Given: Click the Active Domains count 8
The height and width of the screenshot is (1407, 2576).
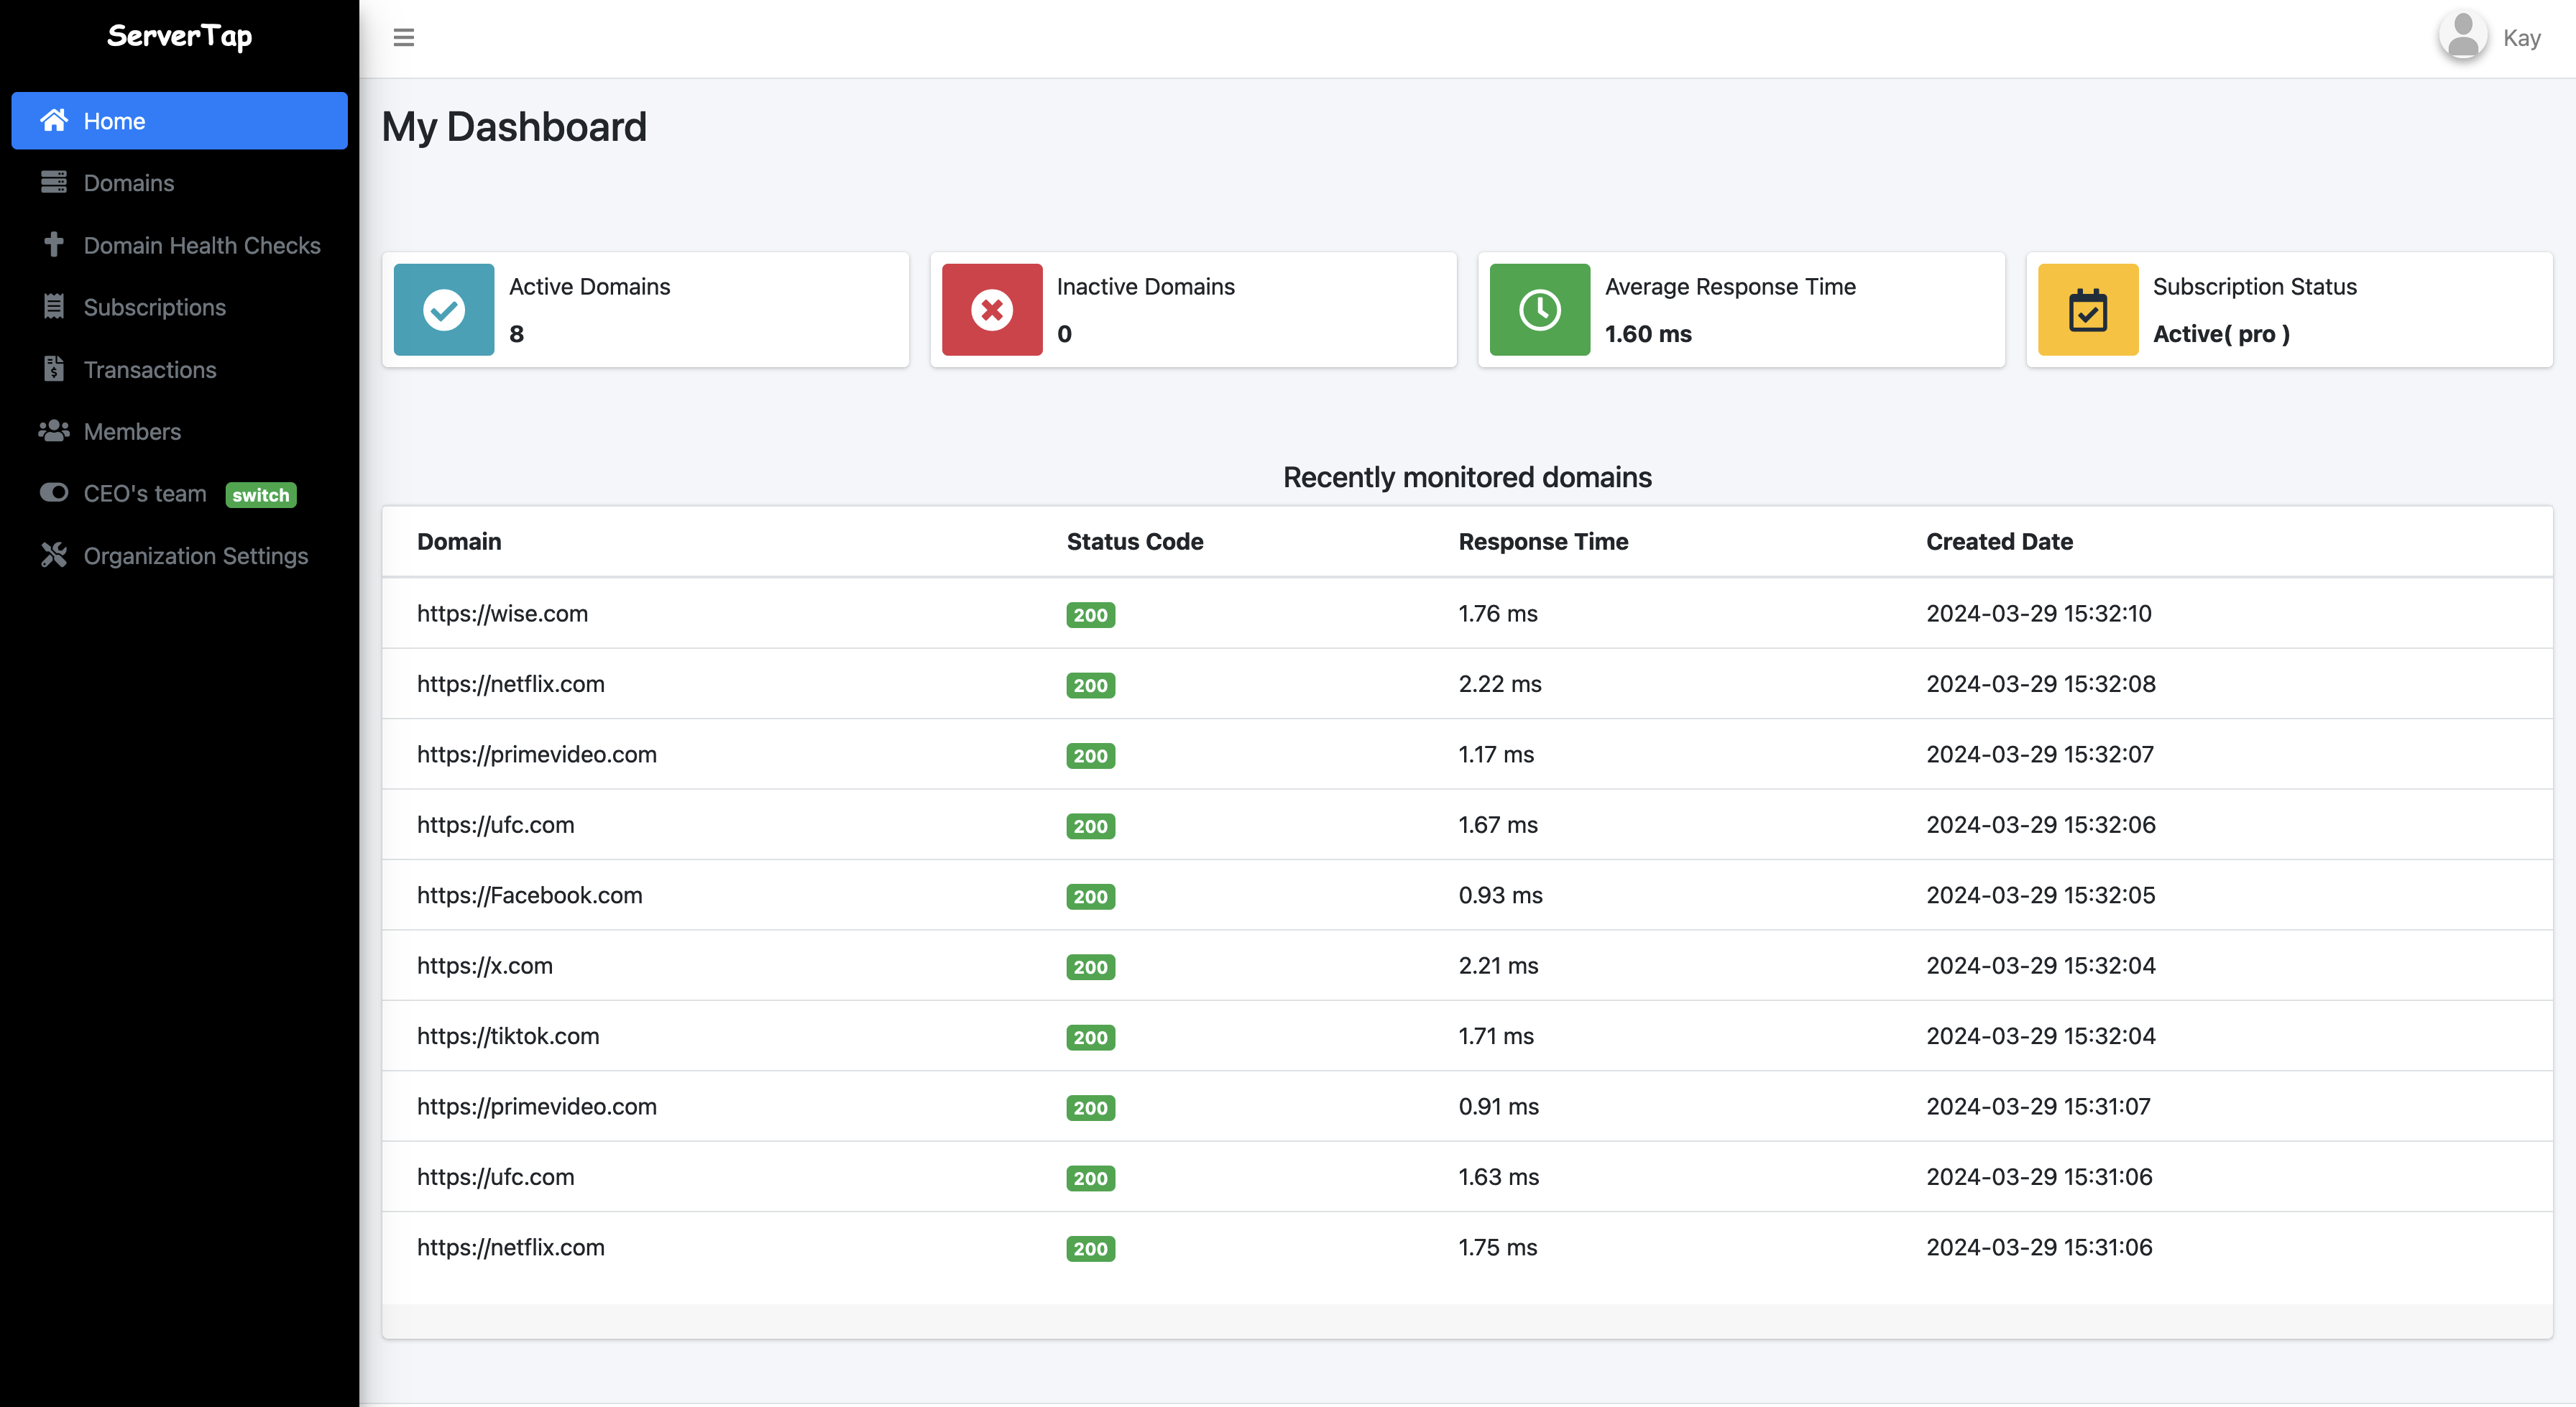Looking at the screenshot, I should pyautogui.click(x=516, y=334).
